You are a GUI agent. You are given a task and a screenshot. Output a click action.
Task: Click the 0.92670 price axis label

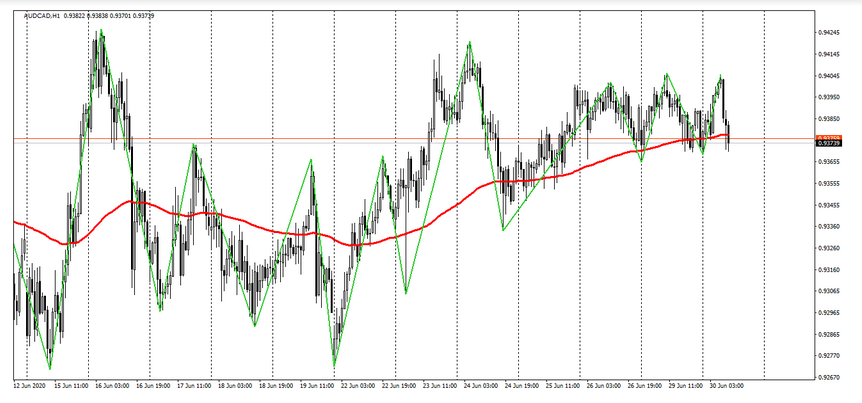point(827,355)
